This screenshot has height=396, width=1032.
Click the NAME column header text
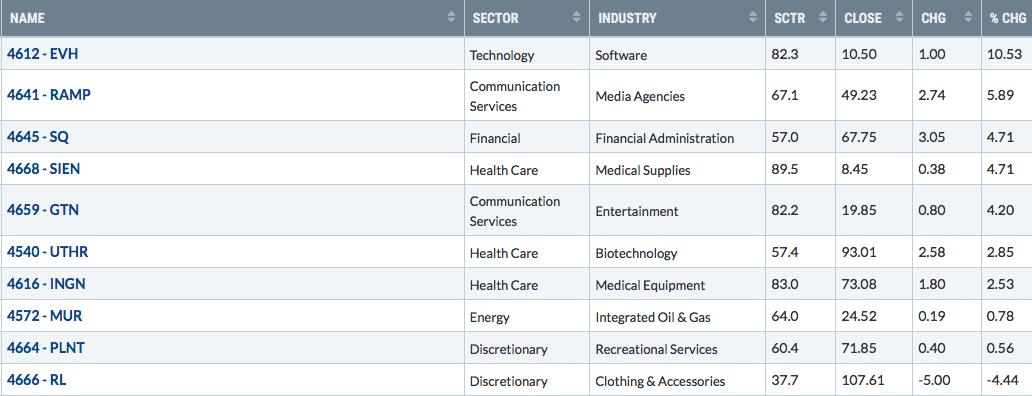(27, 18)
